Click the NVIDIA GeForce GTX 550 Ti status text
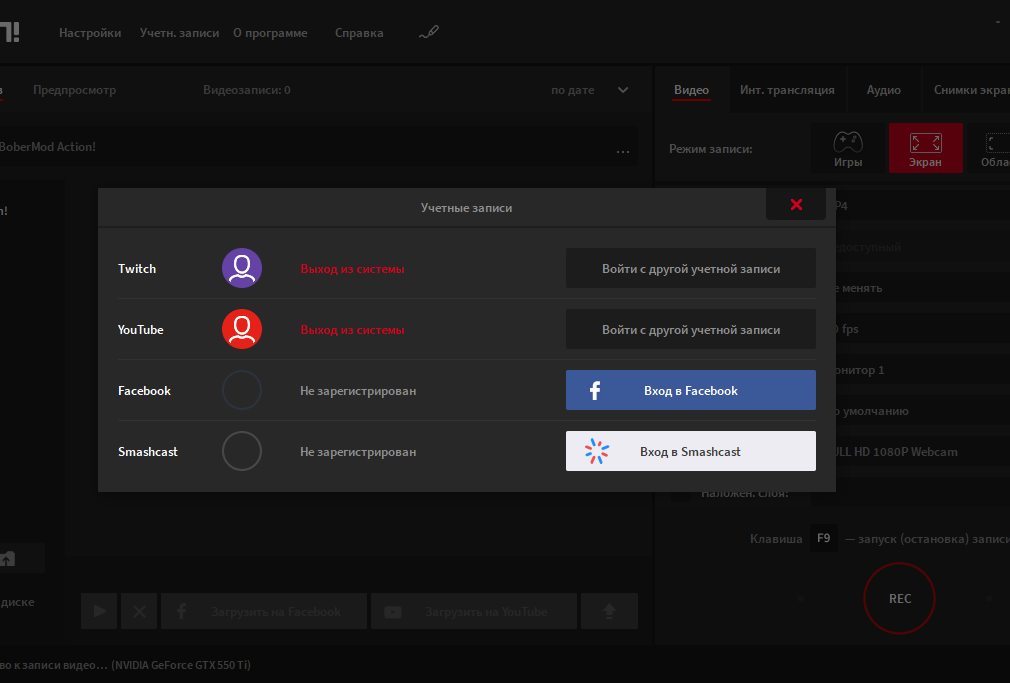This screenshot has width=1010, height=683. (181, 665)
